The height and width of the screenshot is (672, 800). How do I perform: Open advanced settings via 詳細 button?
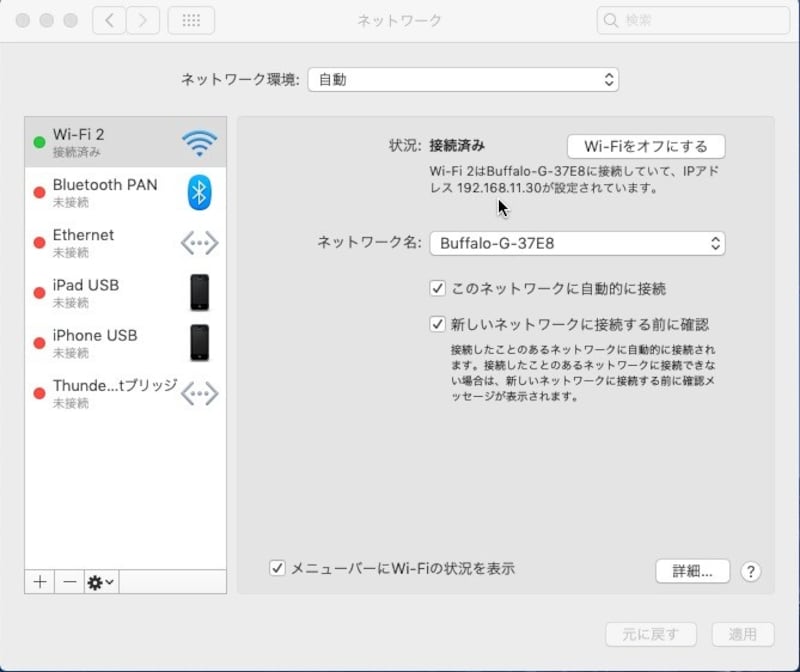point(692,571)
